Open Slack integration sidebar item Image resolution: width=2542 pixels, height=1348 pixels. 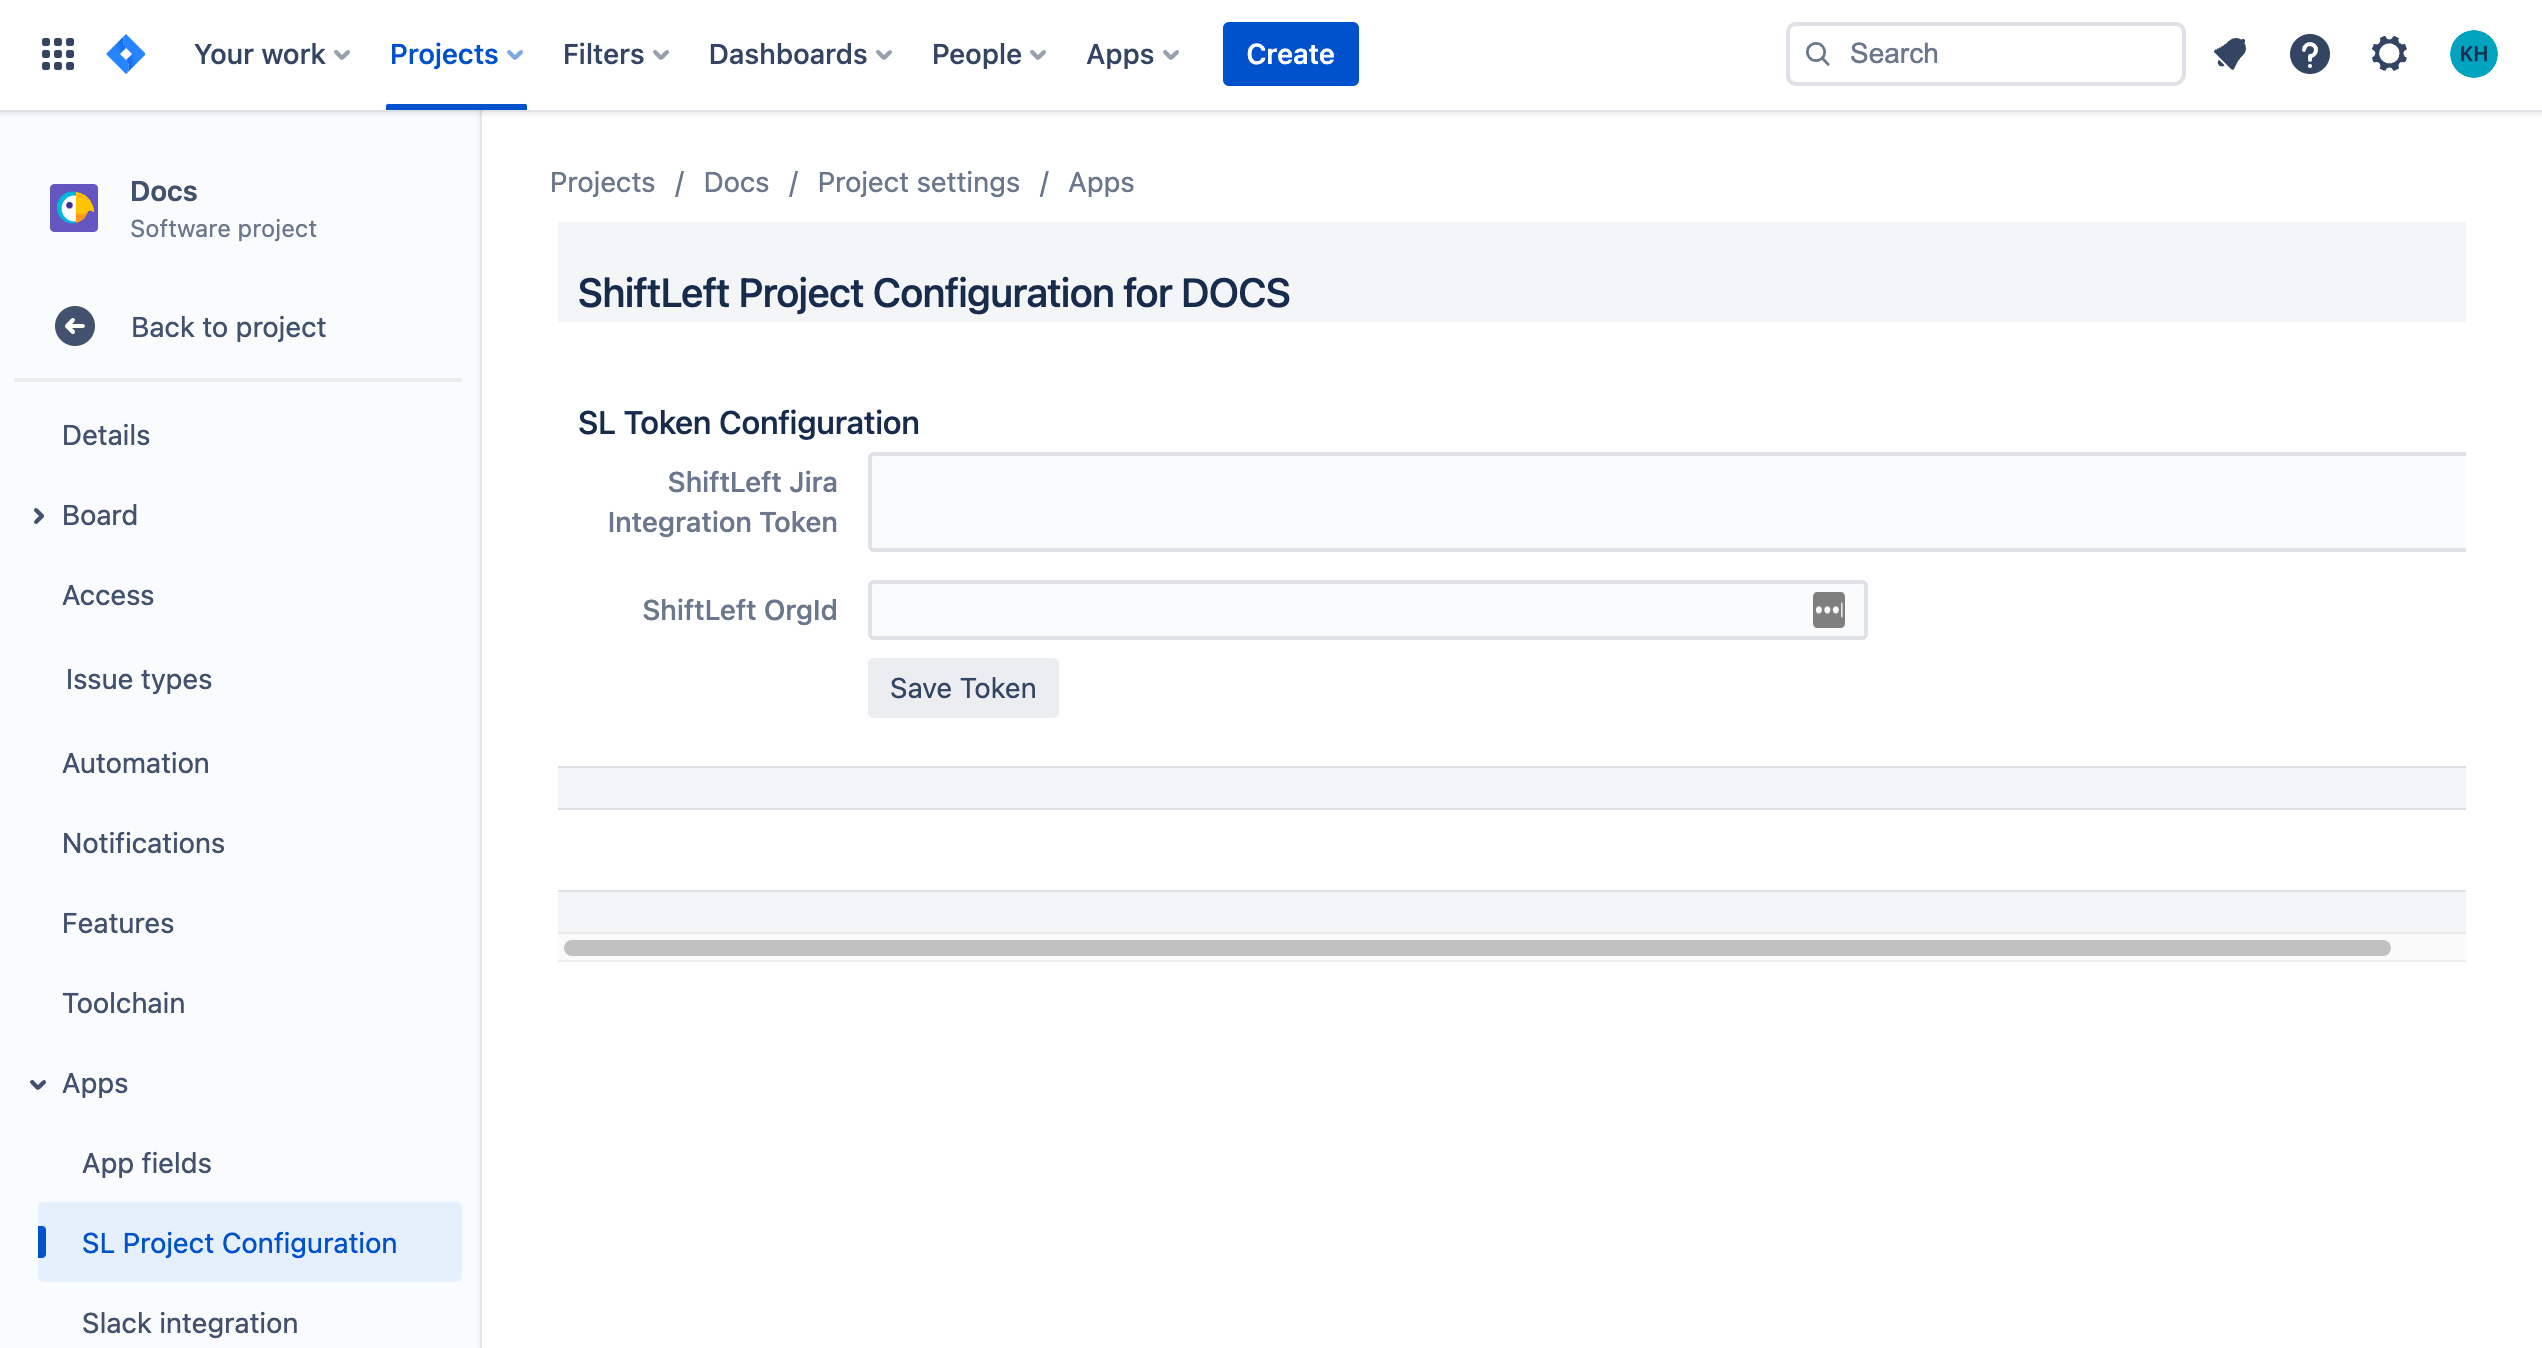[190, 1324]
